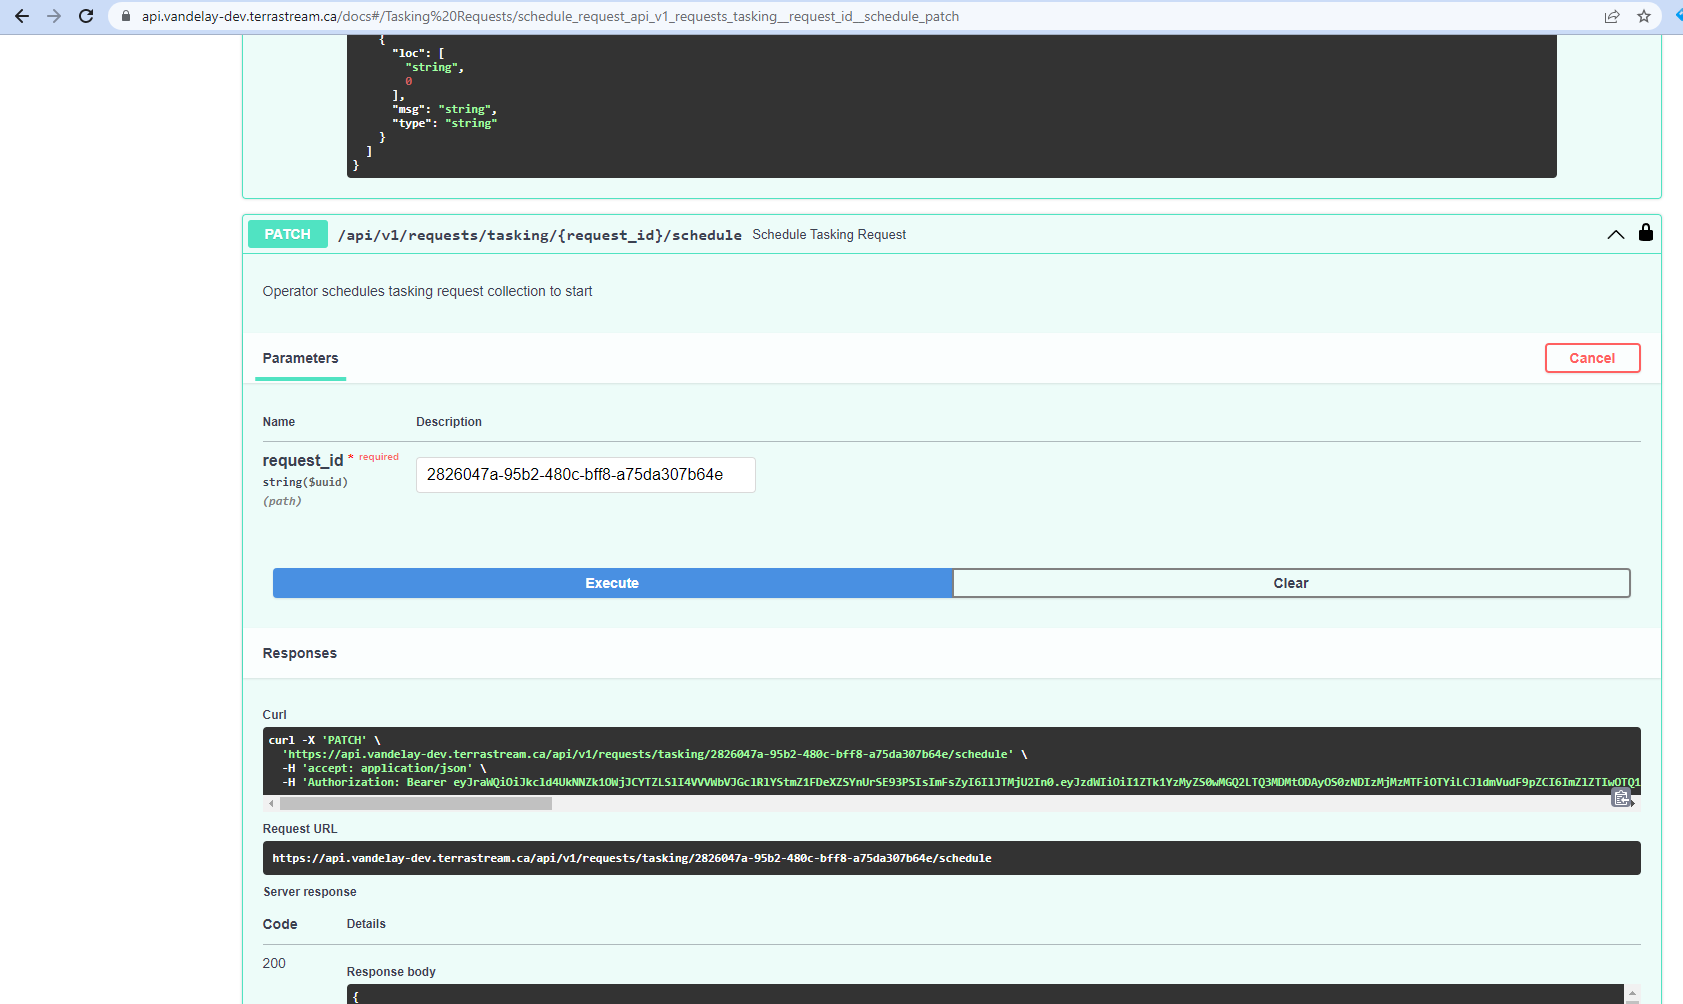Click into the request_id input field
Image resolution: width=1683 pixels, height=1004 pixels.
click(x=586, y=475)
